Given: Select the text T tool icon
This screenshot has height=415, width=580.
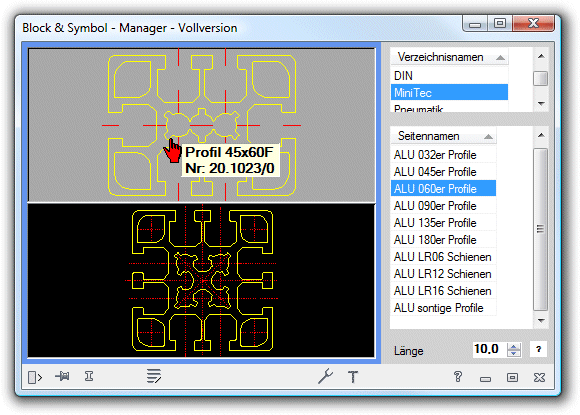Looking at the screenshot, I should coord(353,377).
